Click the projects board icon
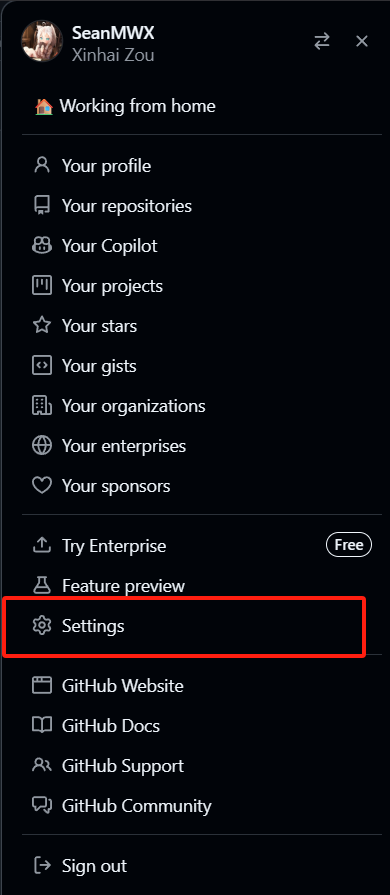The image size is (390, 895). 42,285
